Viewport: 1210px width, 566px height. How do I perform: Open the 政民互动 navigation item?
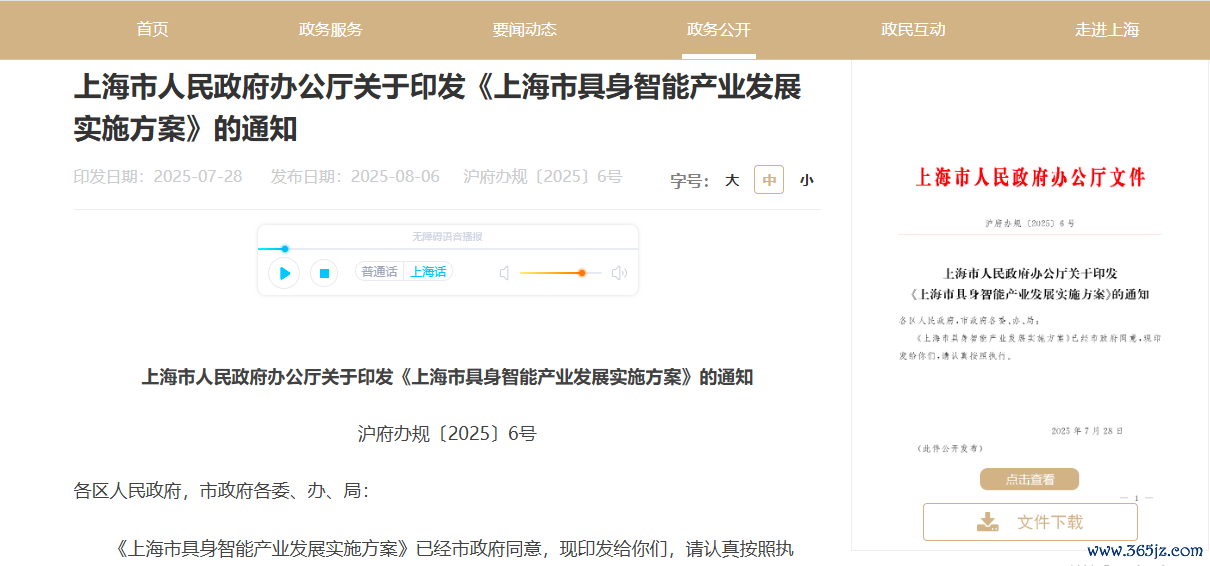(913, 30)
